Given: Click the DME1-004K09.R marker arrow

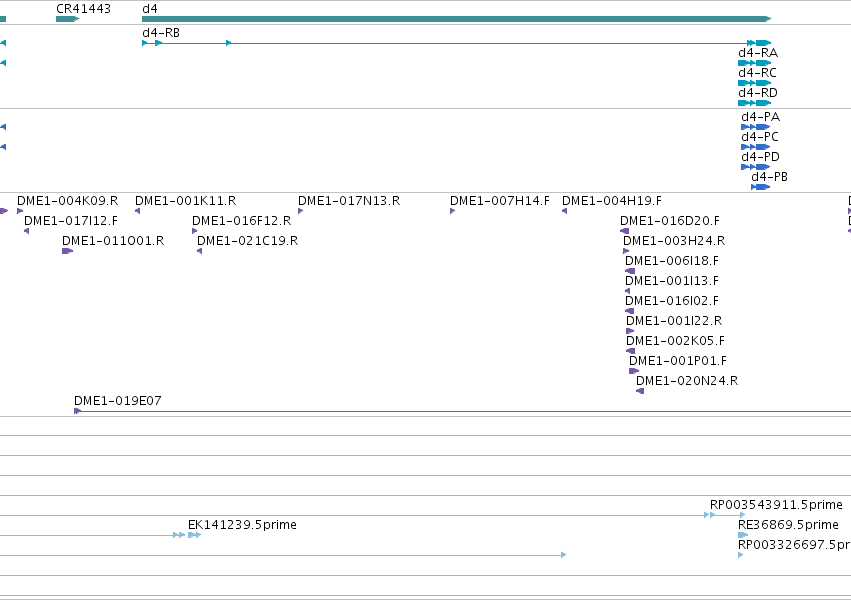Looking at the screenshot, I should click(20, 211).
